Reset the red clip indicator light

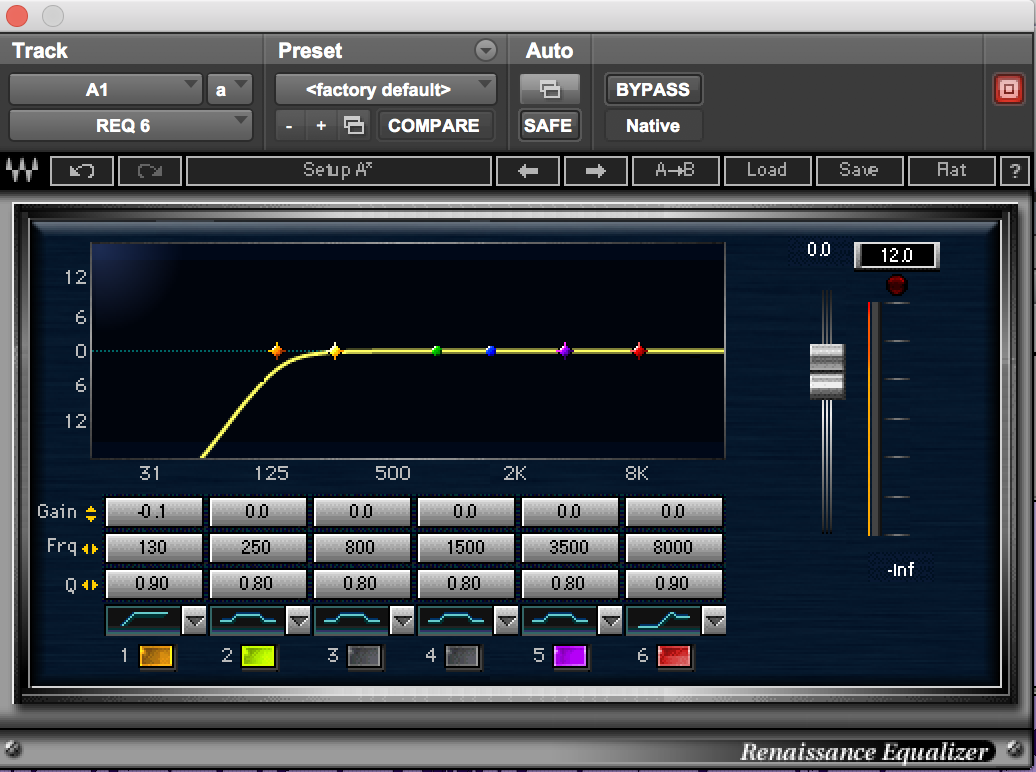pyautogui.click(x=896, y=285)
